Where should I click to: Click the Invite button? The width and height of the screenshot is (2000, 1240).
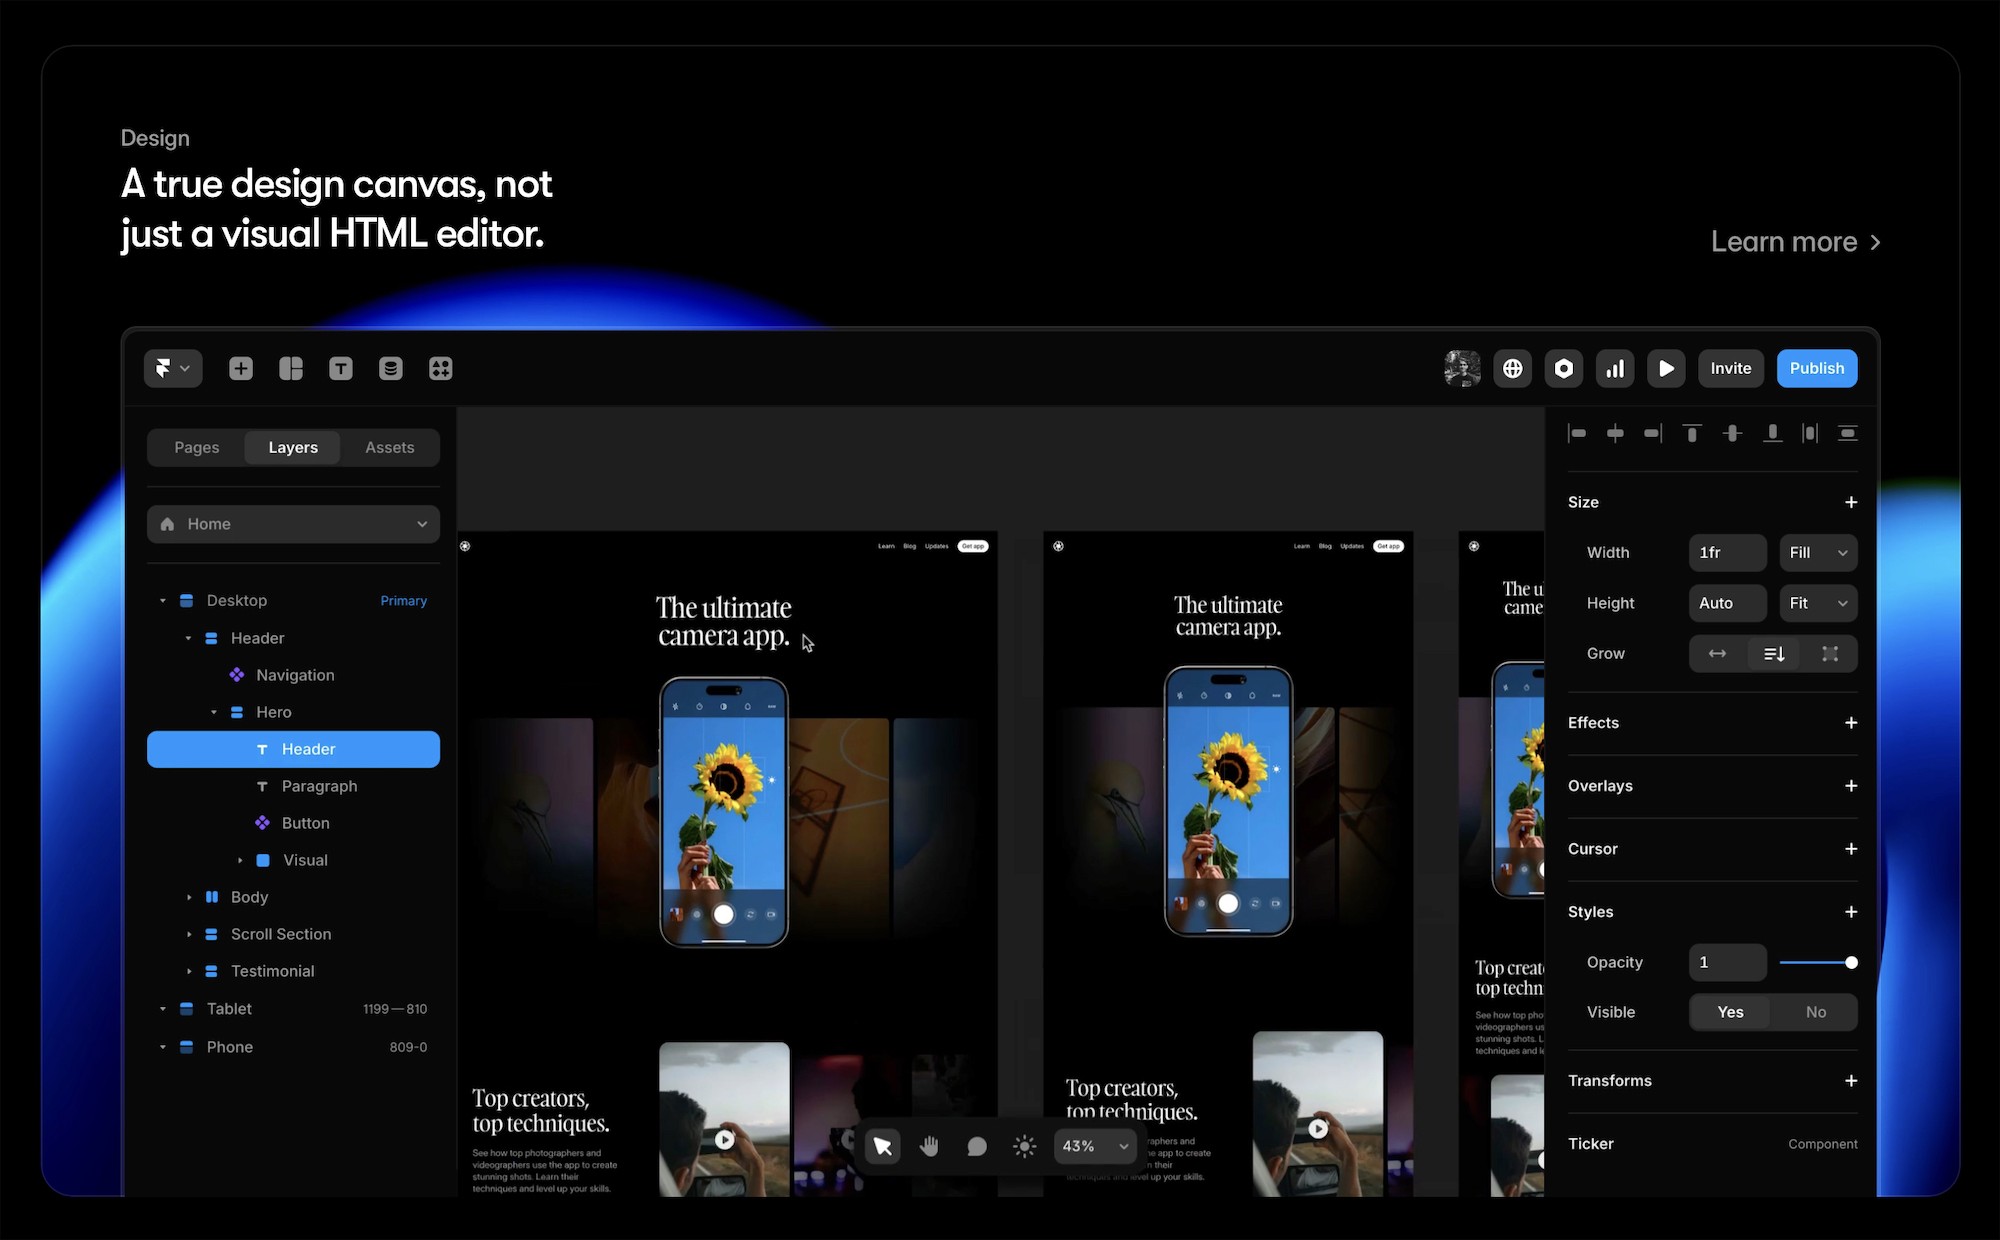point(1731,368)
